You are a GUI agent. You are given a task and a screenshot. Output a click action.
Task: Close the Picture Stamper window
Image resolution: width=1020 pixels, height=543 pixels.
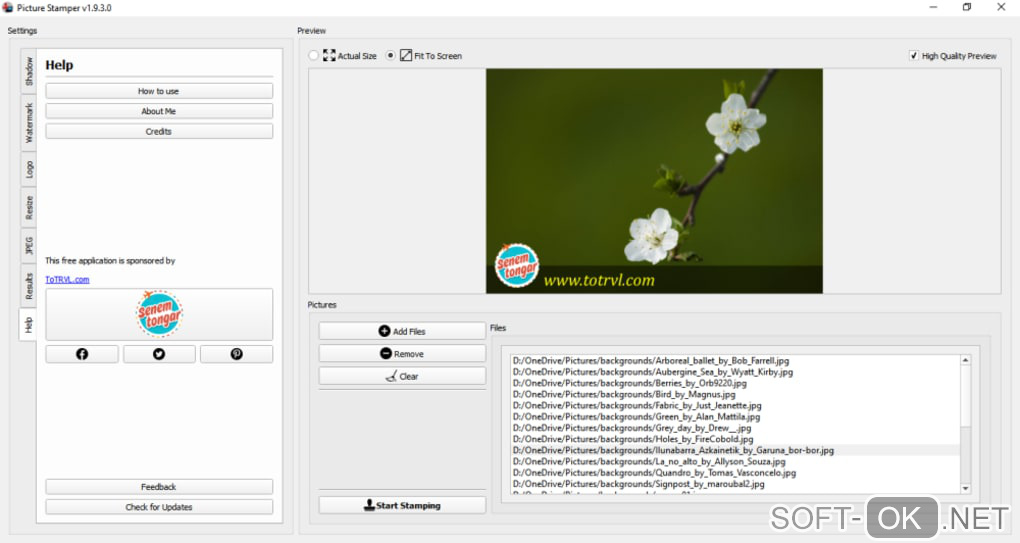click(x=1001, y=7)
